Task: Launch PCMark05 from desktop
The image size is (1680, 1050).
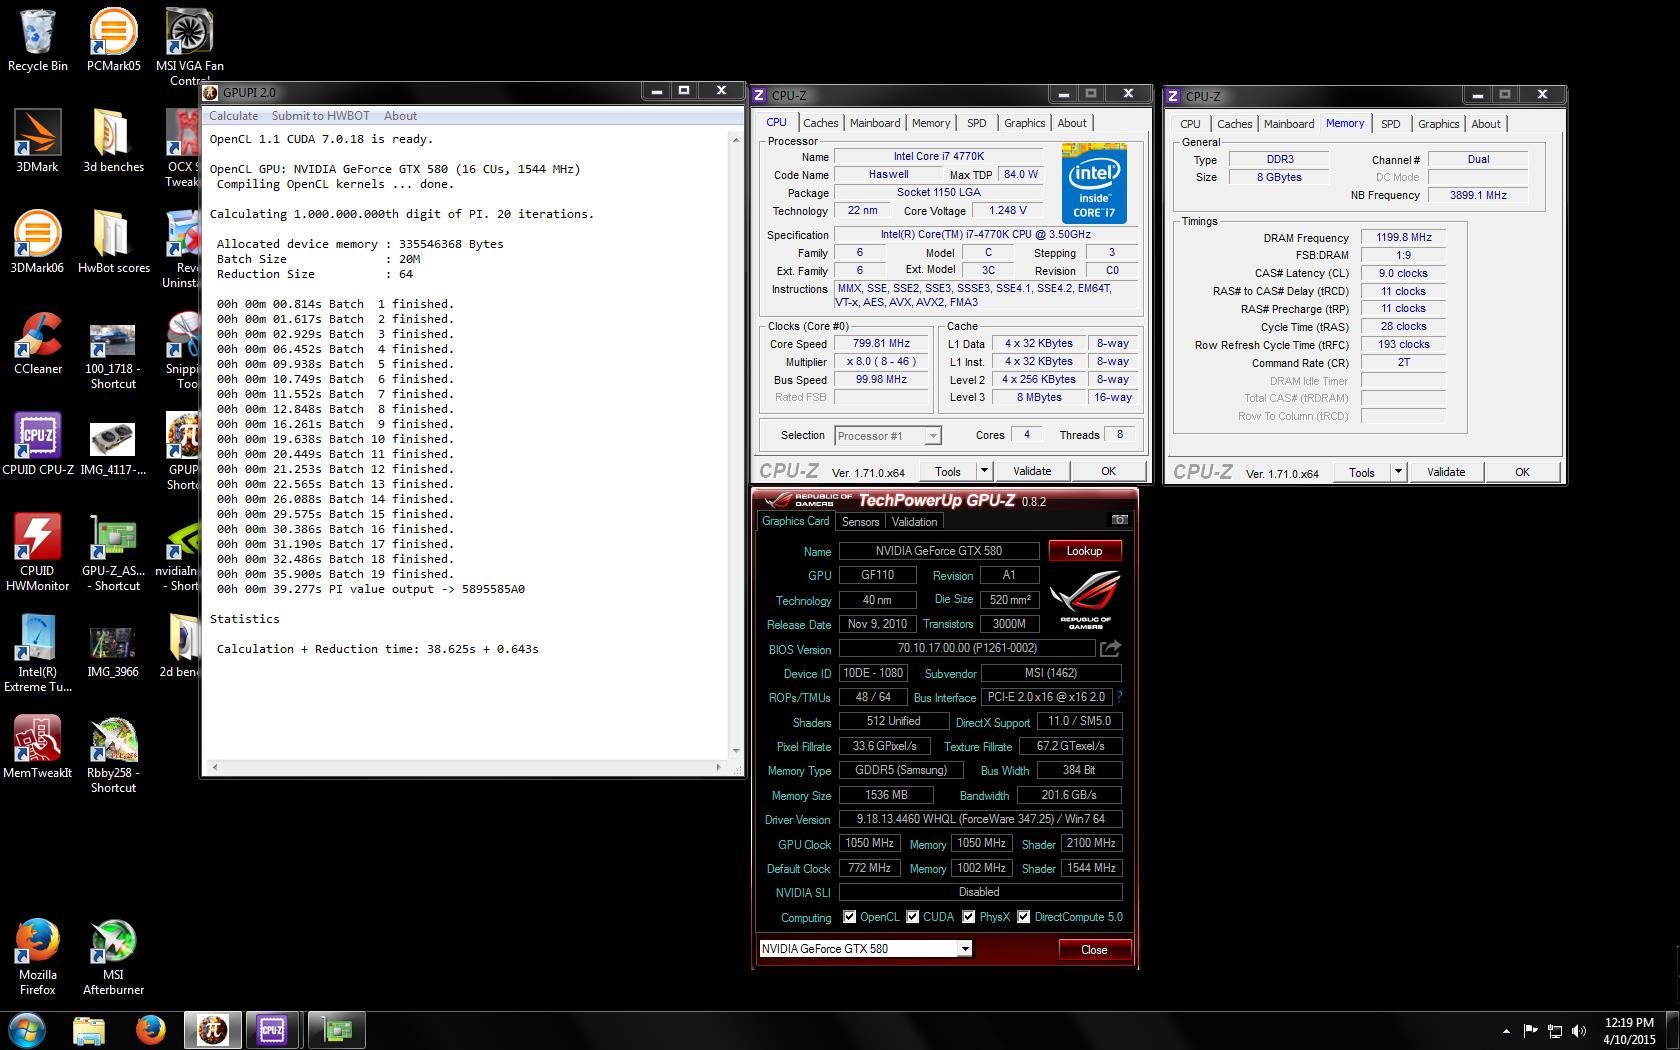Action: [x=113, y=40]
